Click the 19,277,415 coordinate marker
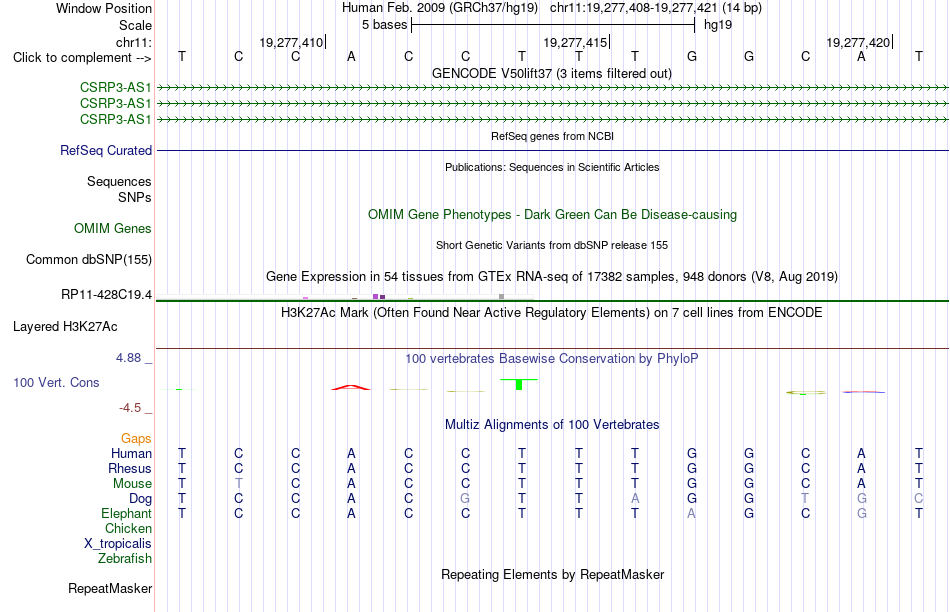Image resolution: width=950 pixels, height=612 pixels. tap(575, 42)
